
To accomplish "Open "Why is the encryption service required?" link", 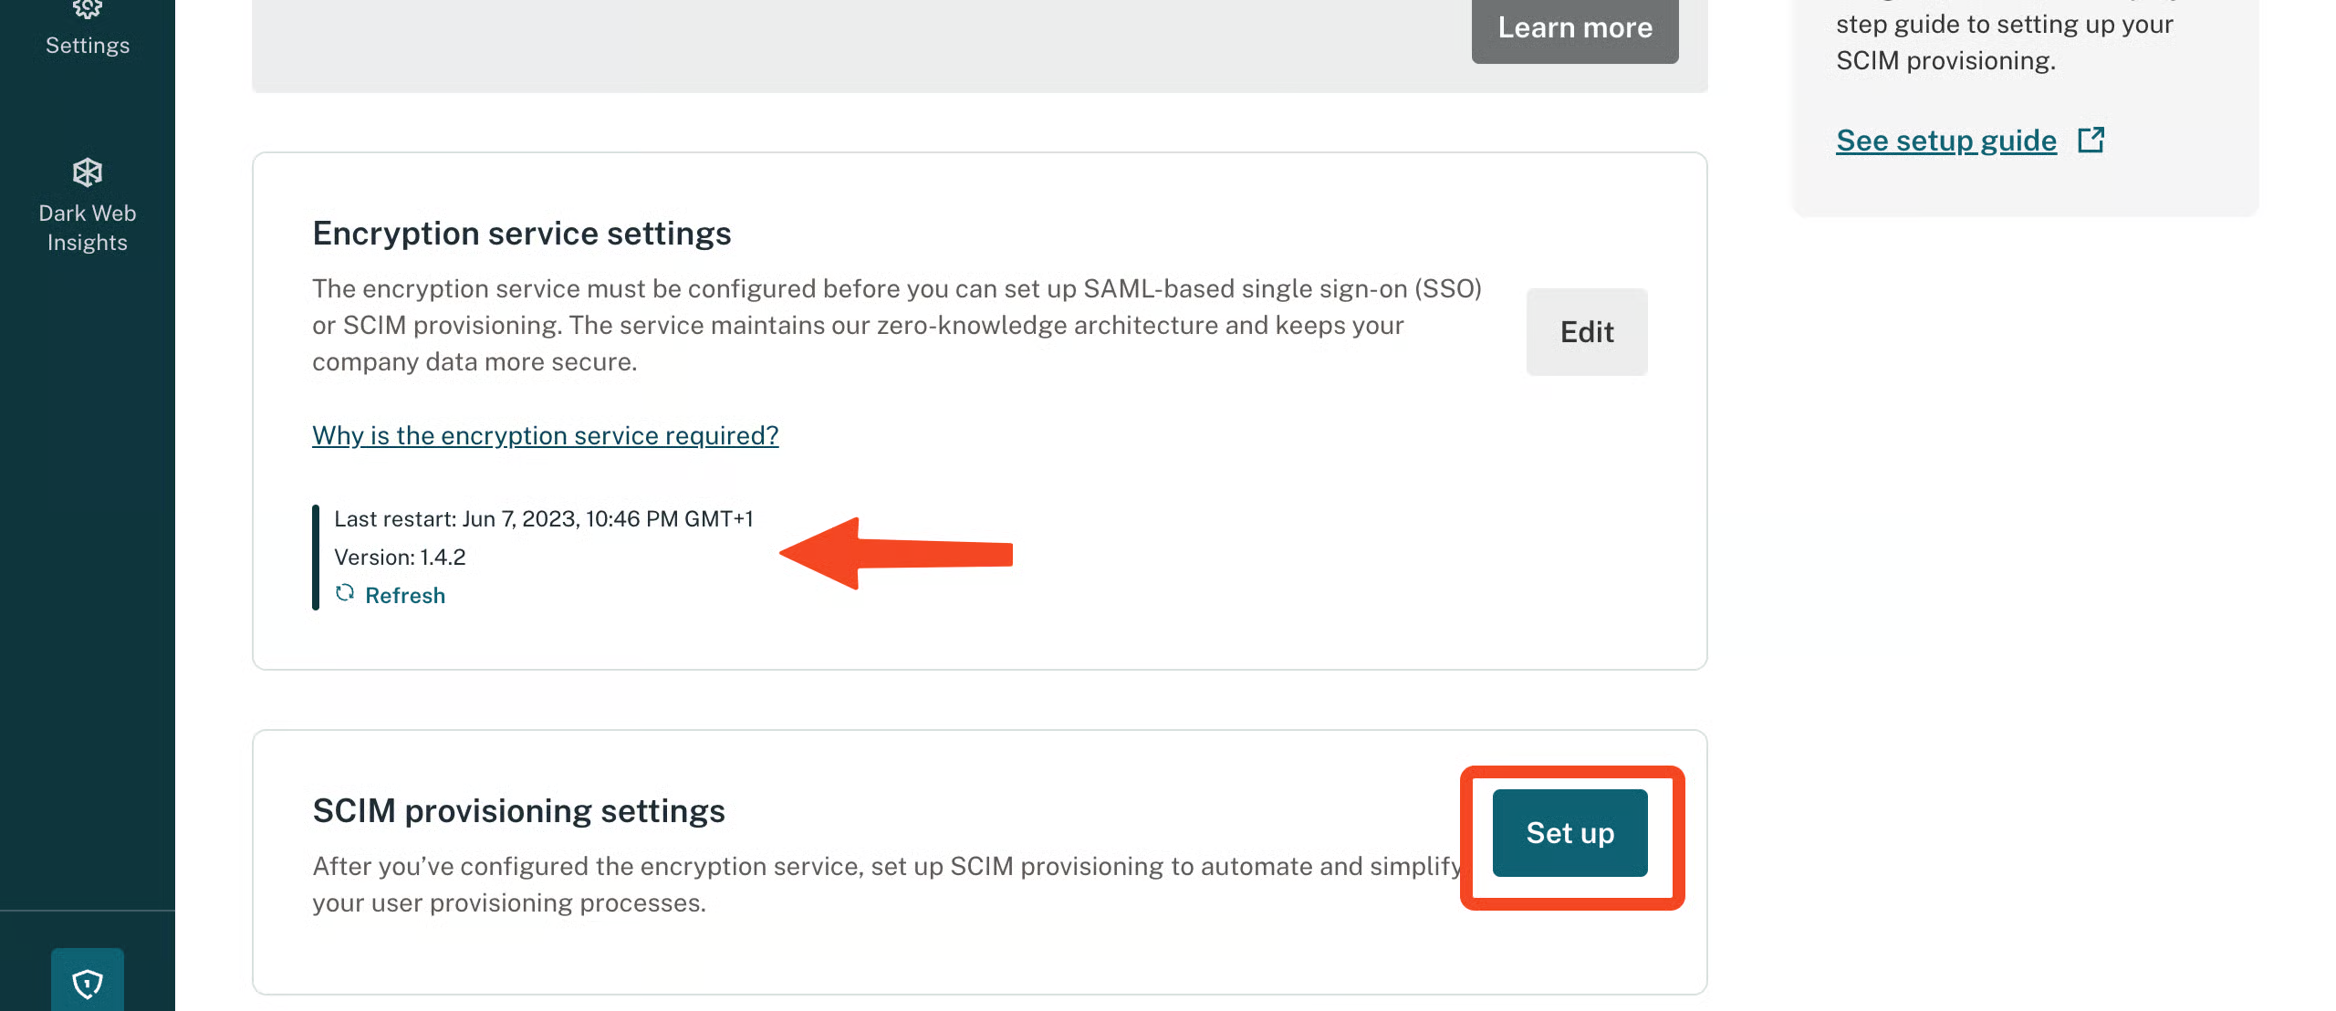I will tap(545, 436).
